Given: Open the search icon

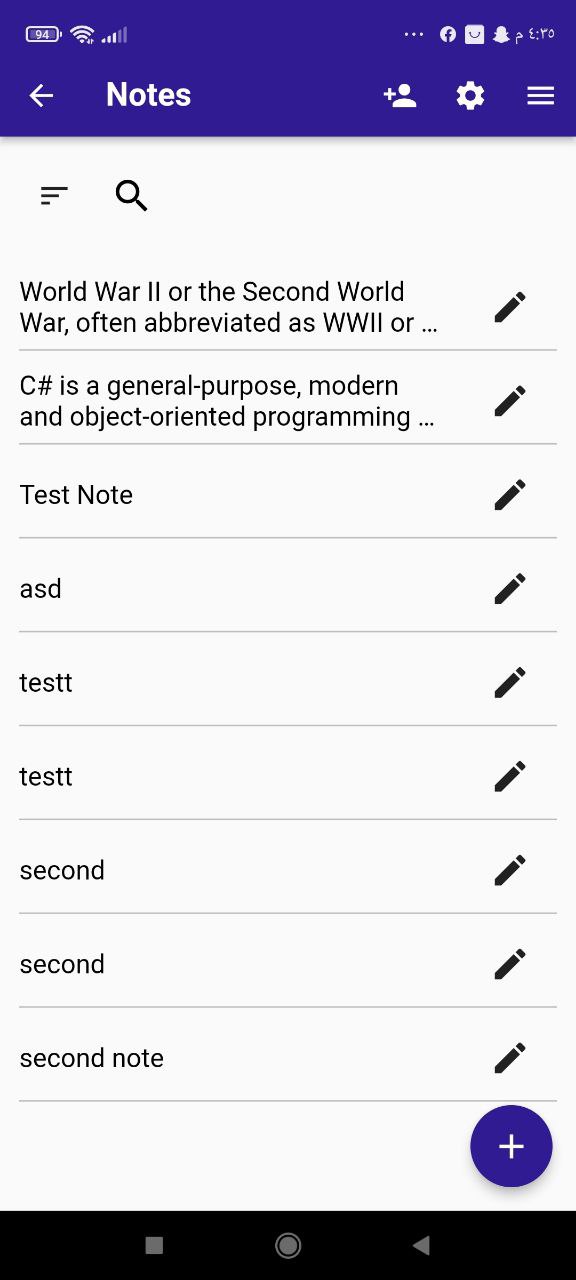Looking at the screenshot, I should [131, 196].
